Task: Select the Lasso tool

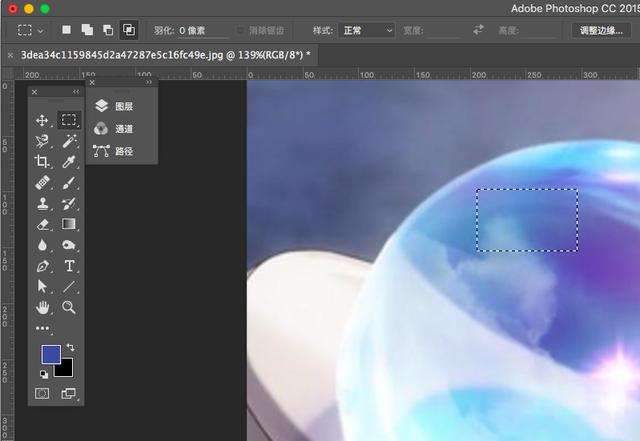Action: click(42, 141)
